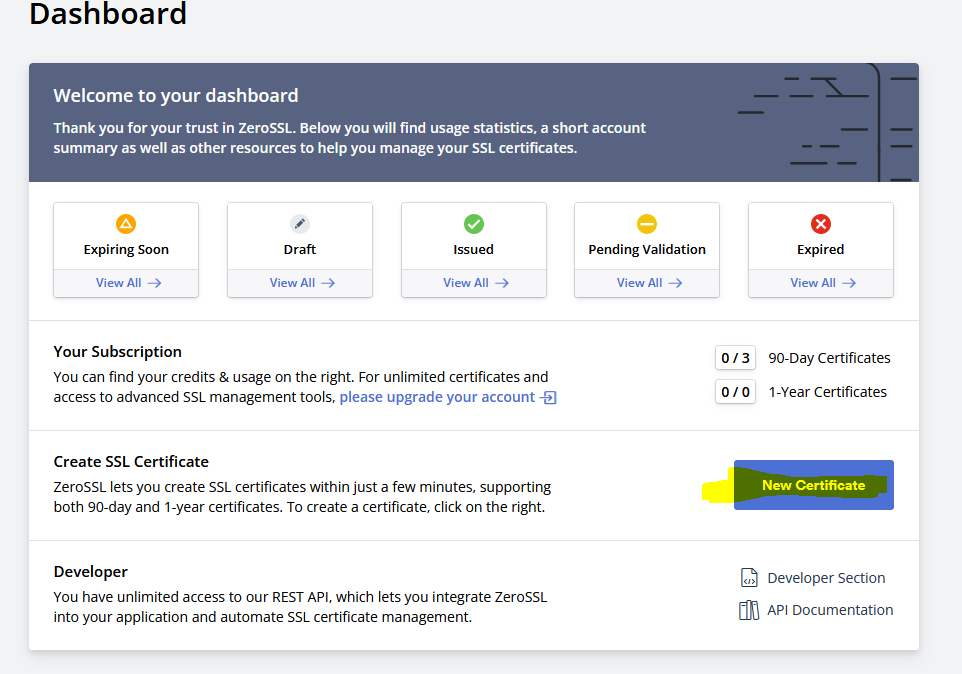The image size is (962, 674).
Task: Click the 0 / 0 1-Year Certificates counter
Action: point(735,392)
